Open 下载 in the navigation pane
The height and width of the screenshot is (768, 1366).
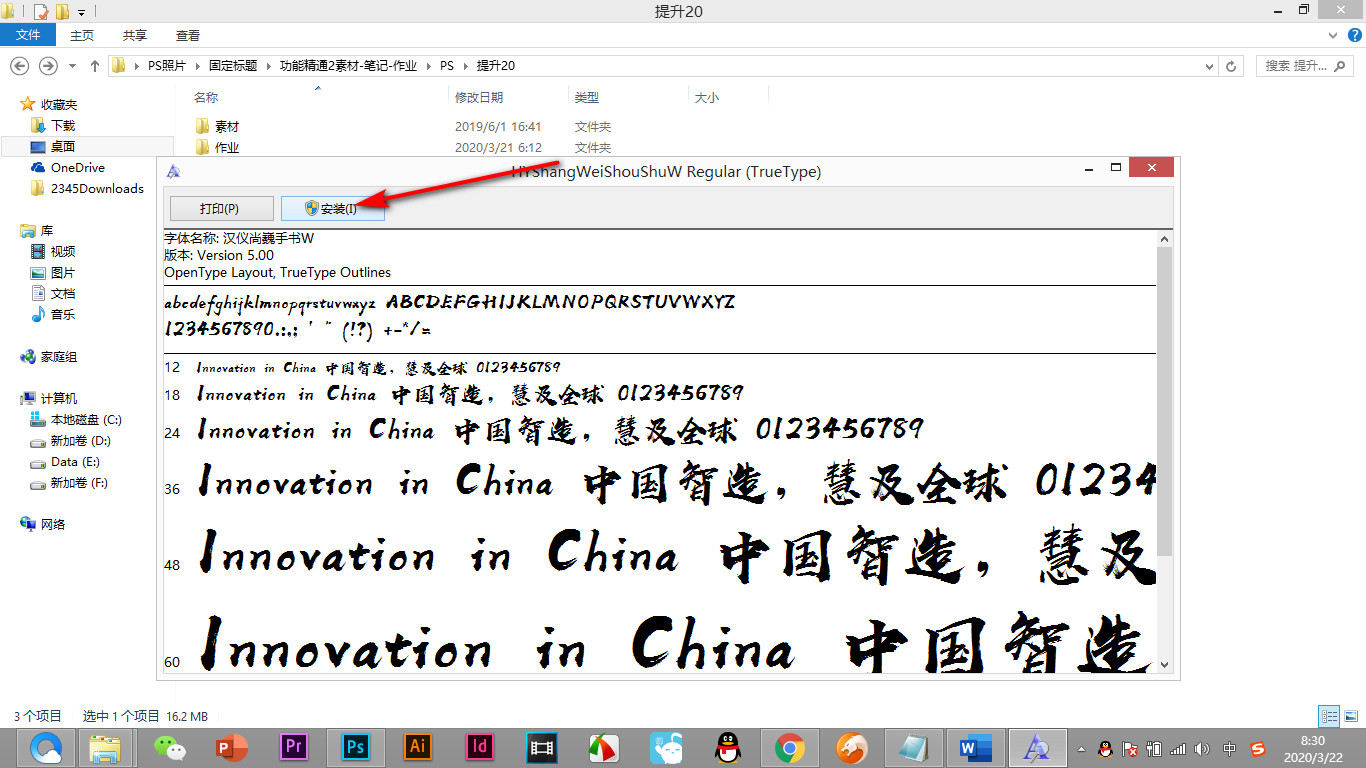[62, 125]
